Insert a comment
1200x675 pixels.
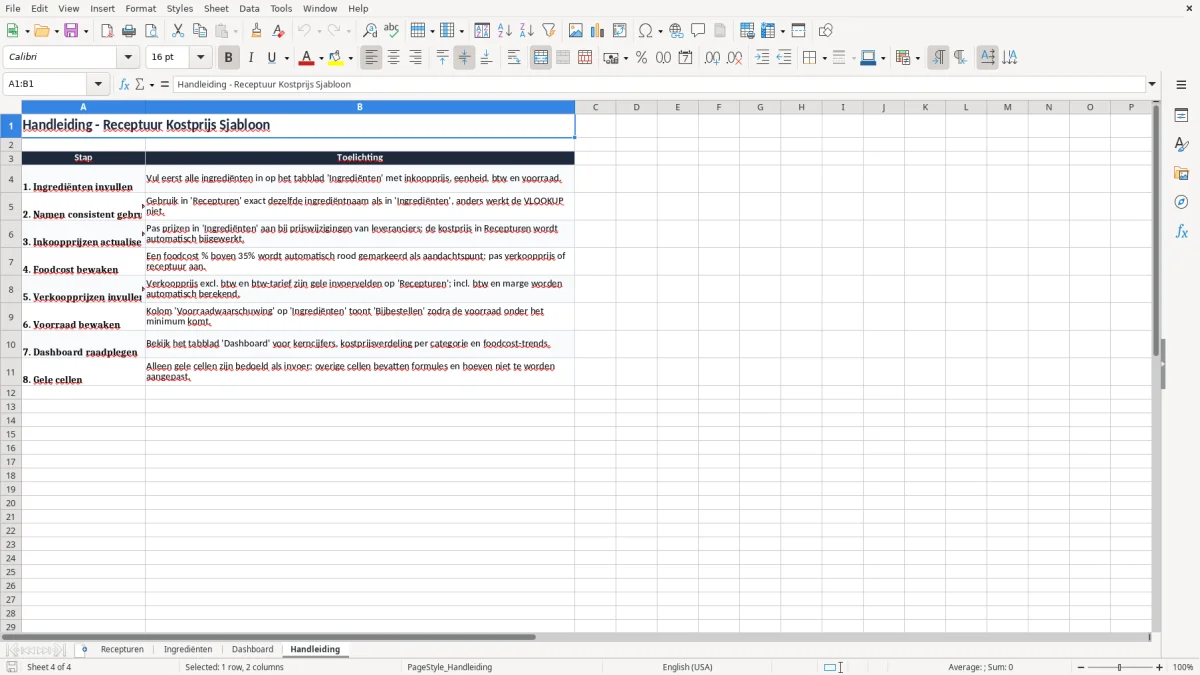coord(698,31)
